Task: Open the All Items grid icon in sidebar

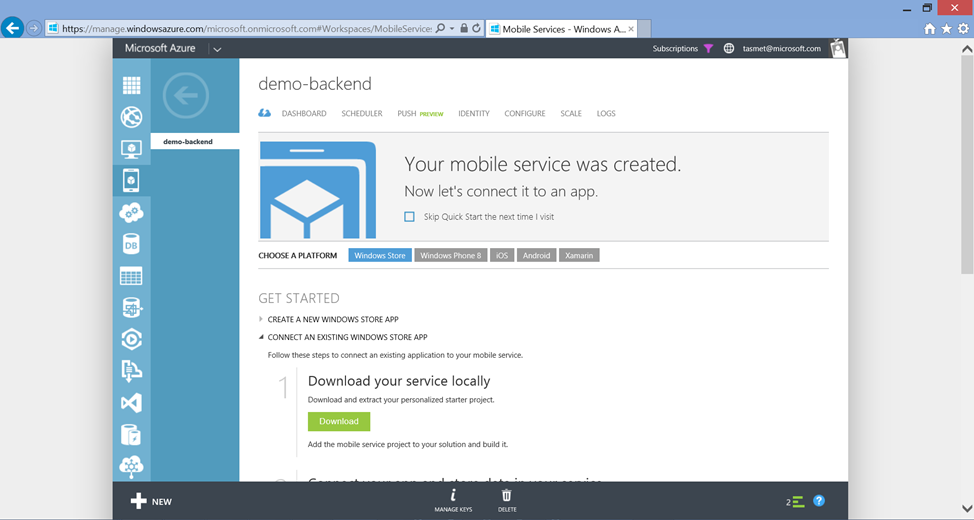Action: click(131, 85)
